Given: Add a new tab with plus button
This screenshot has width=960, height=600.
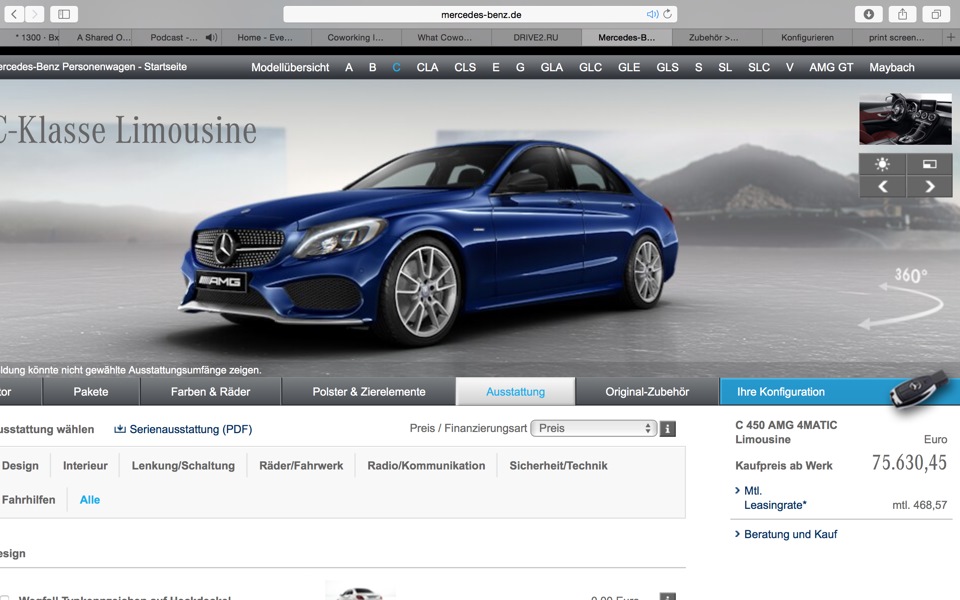Looking at the screenshot, I should [951, 37].
